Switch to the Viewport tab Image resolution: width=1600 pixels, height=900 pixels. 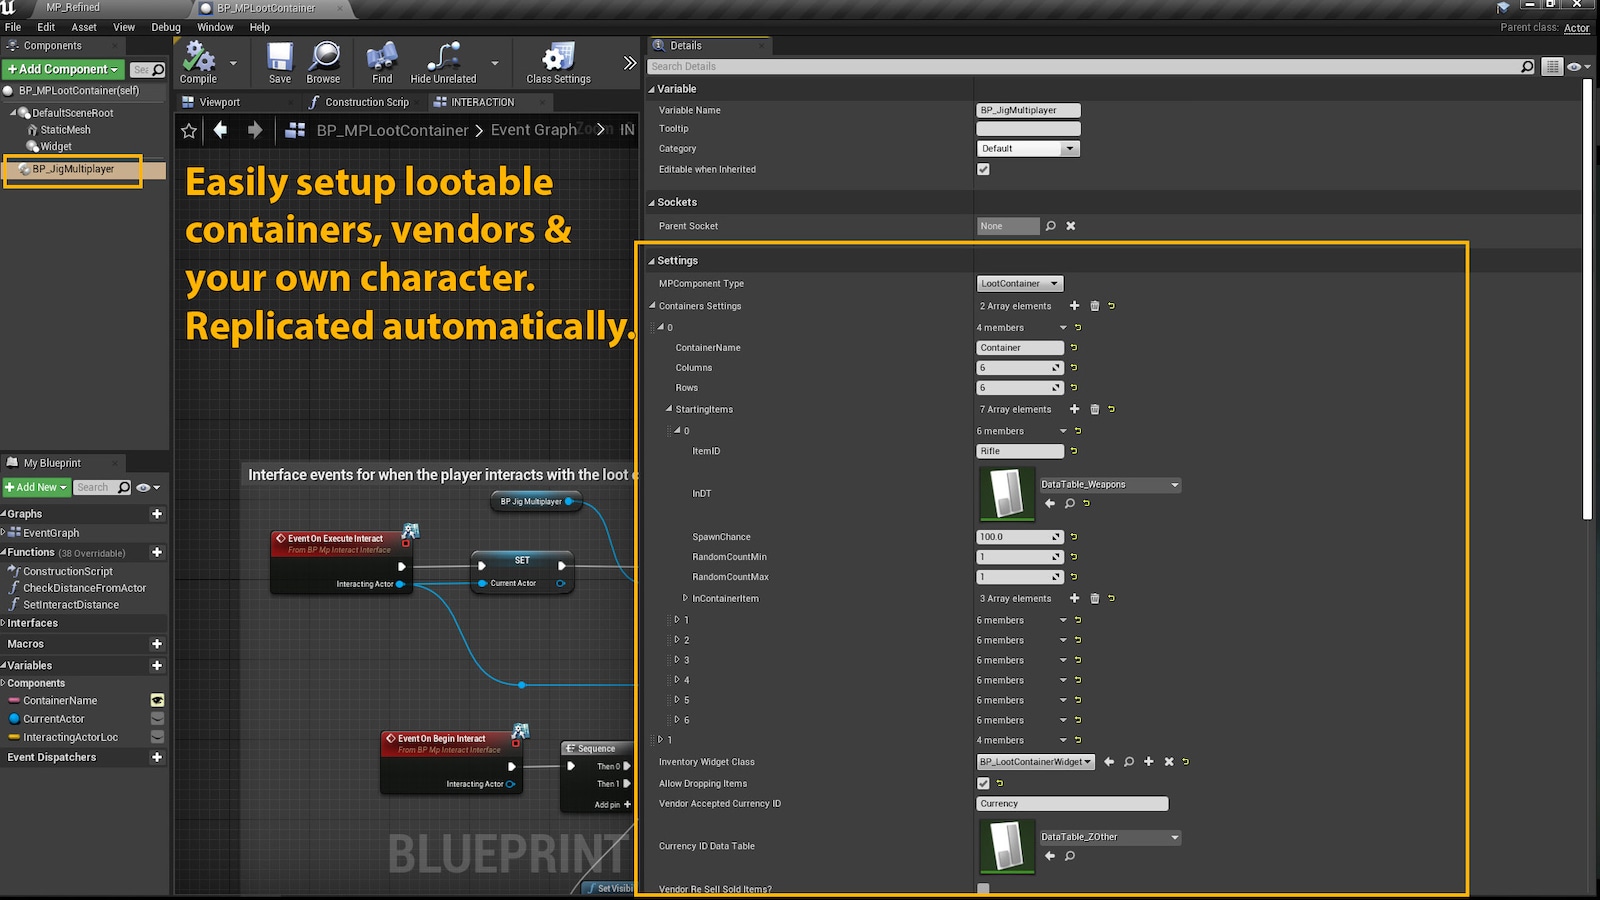pos(218,101)
